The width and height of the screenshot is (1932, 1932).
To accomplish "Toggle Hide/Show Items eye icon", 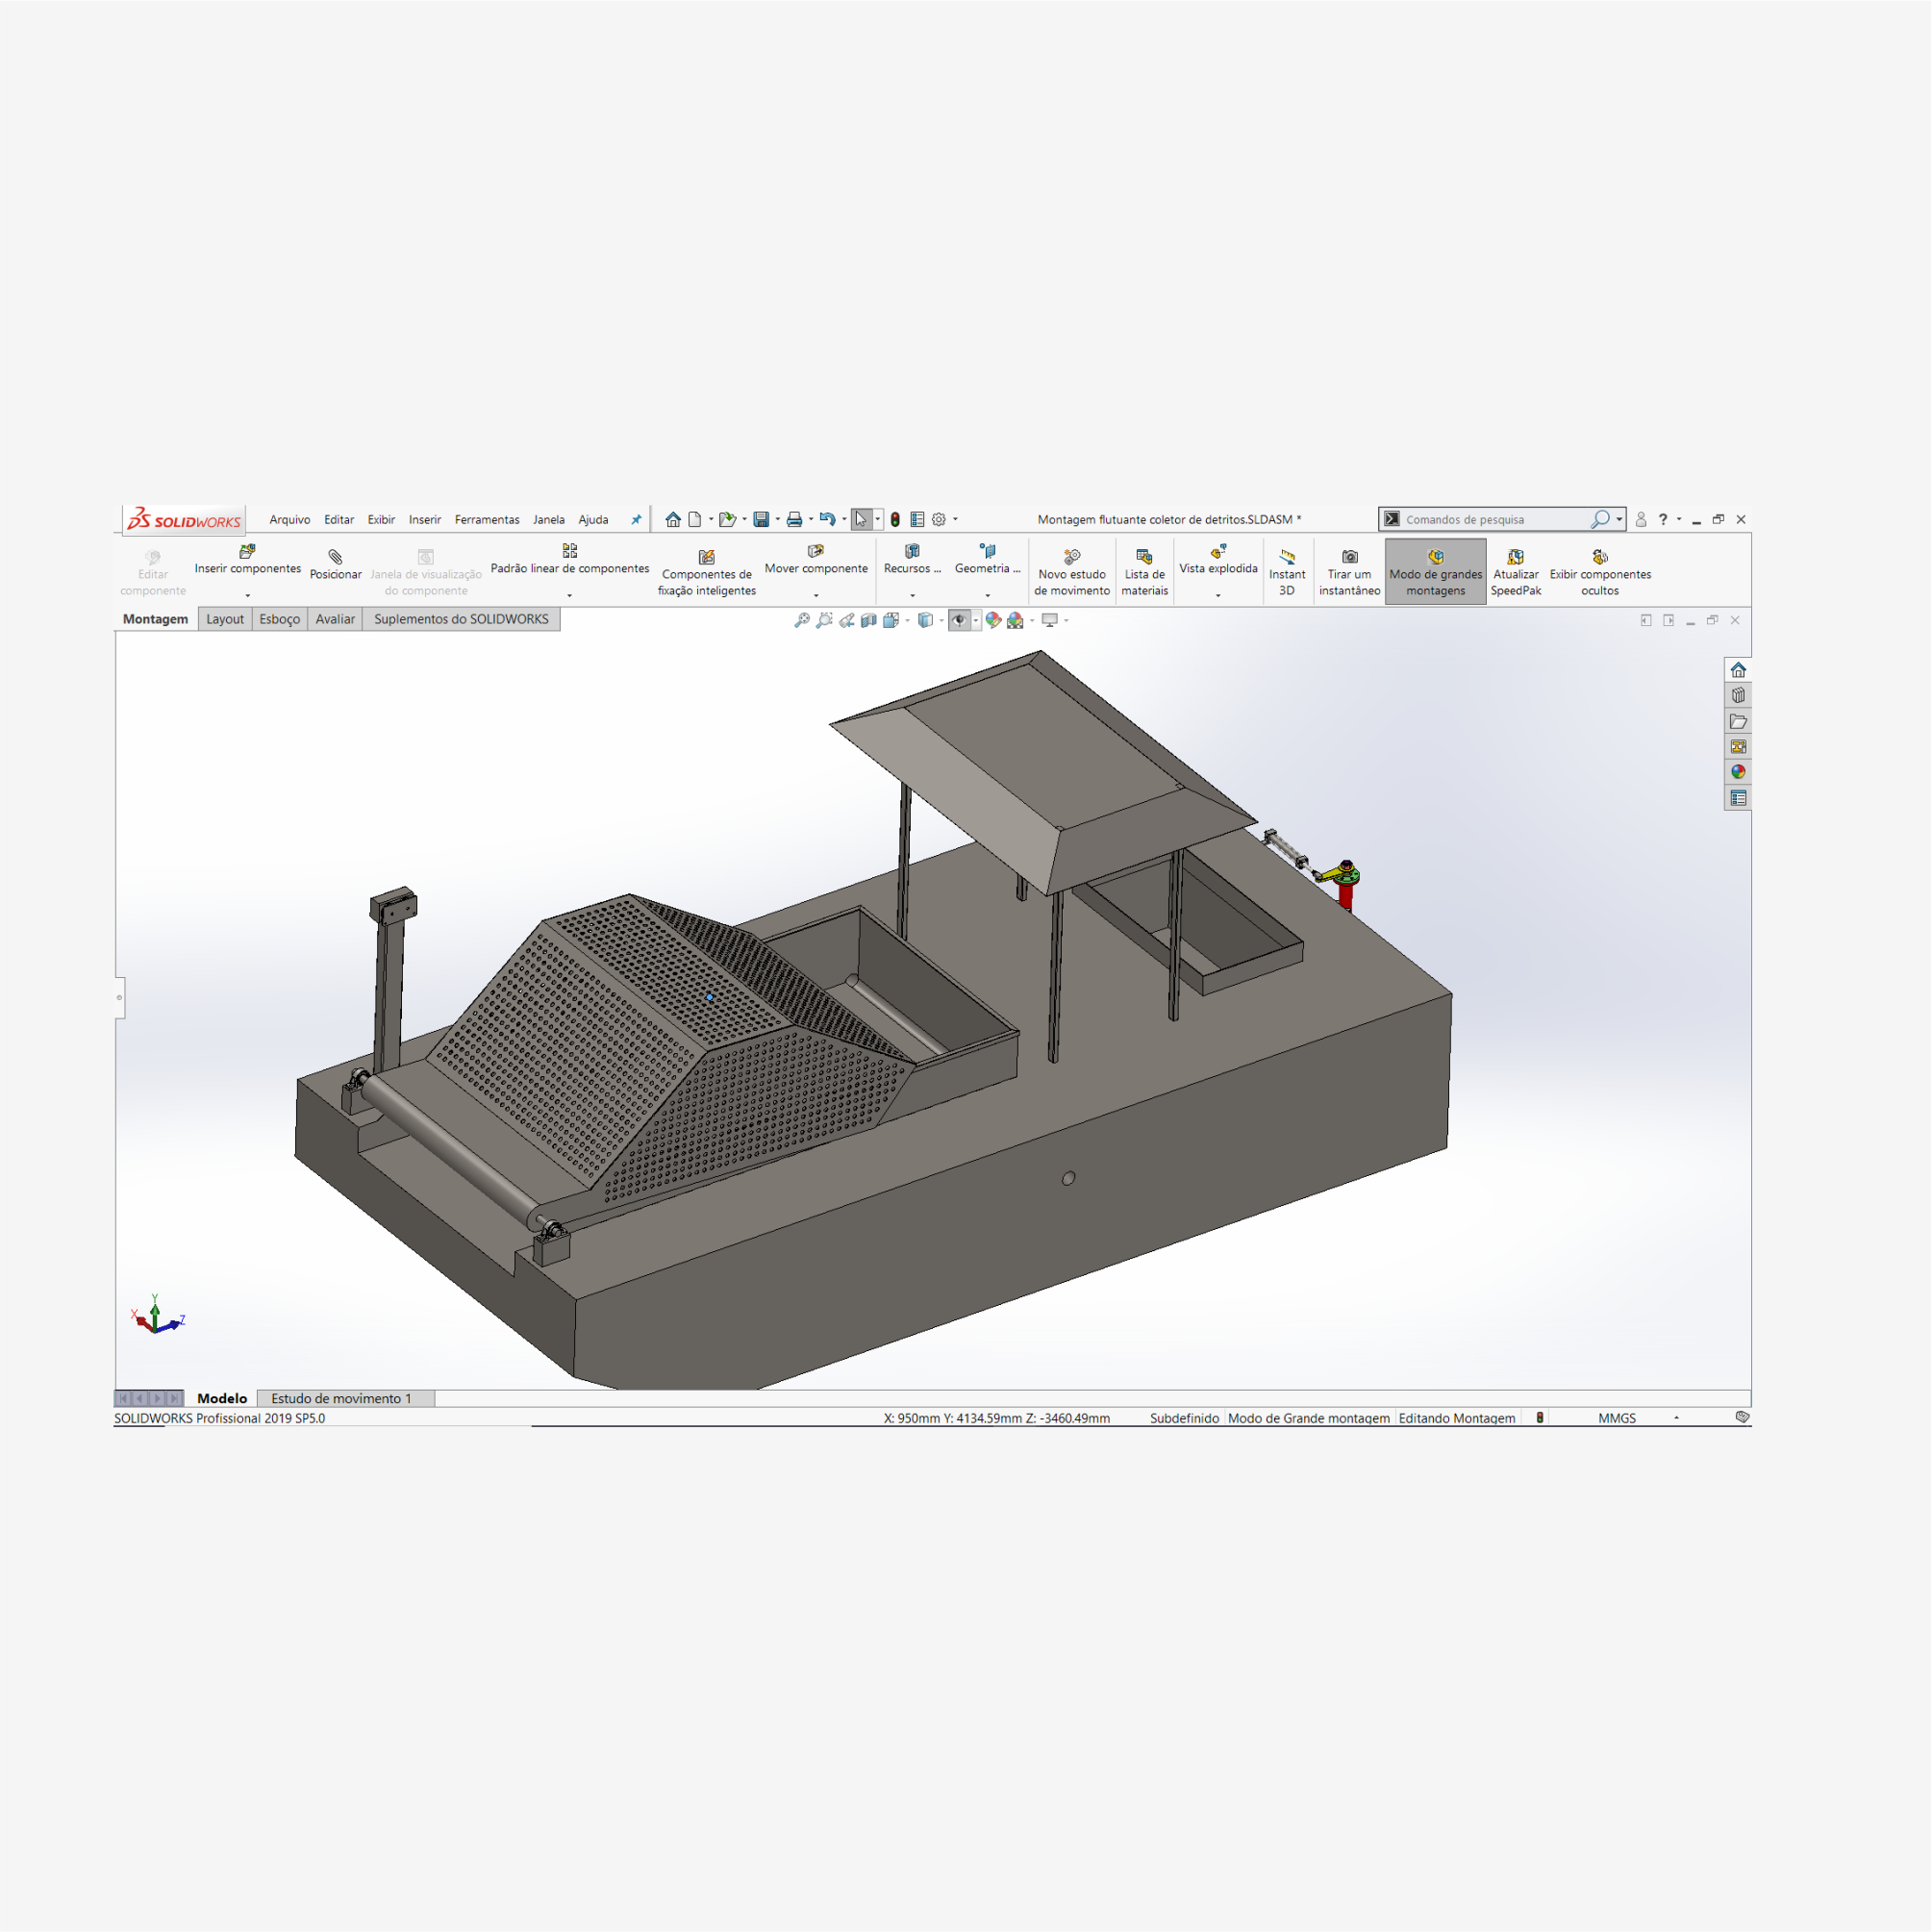I will point(959,620).
